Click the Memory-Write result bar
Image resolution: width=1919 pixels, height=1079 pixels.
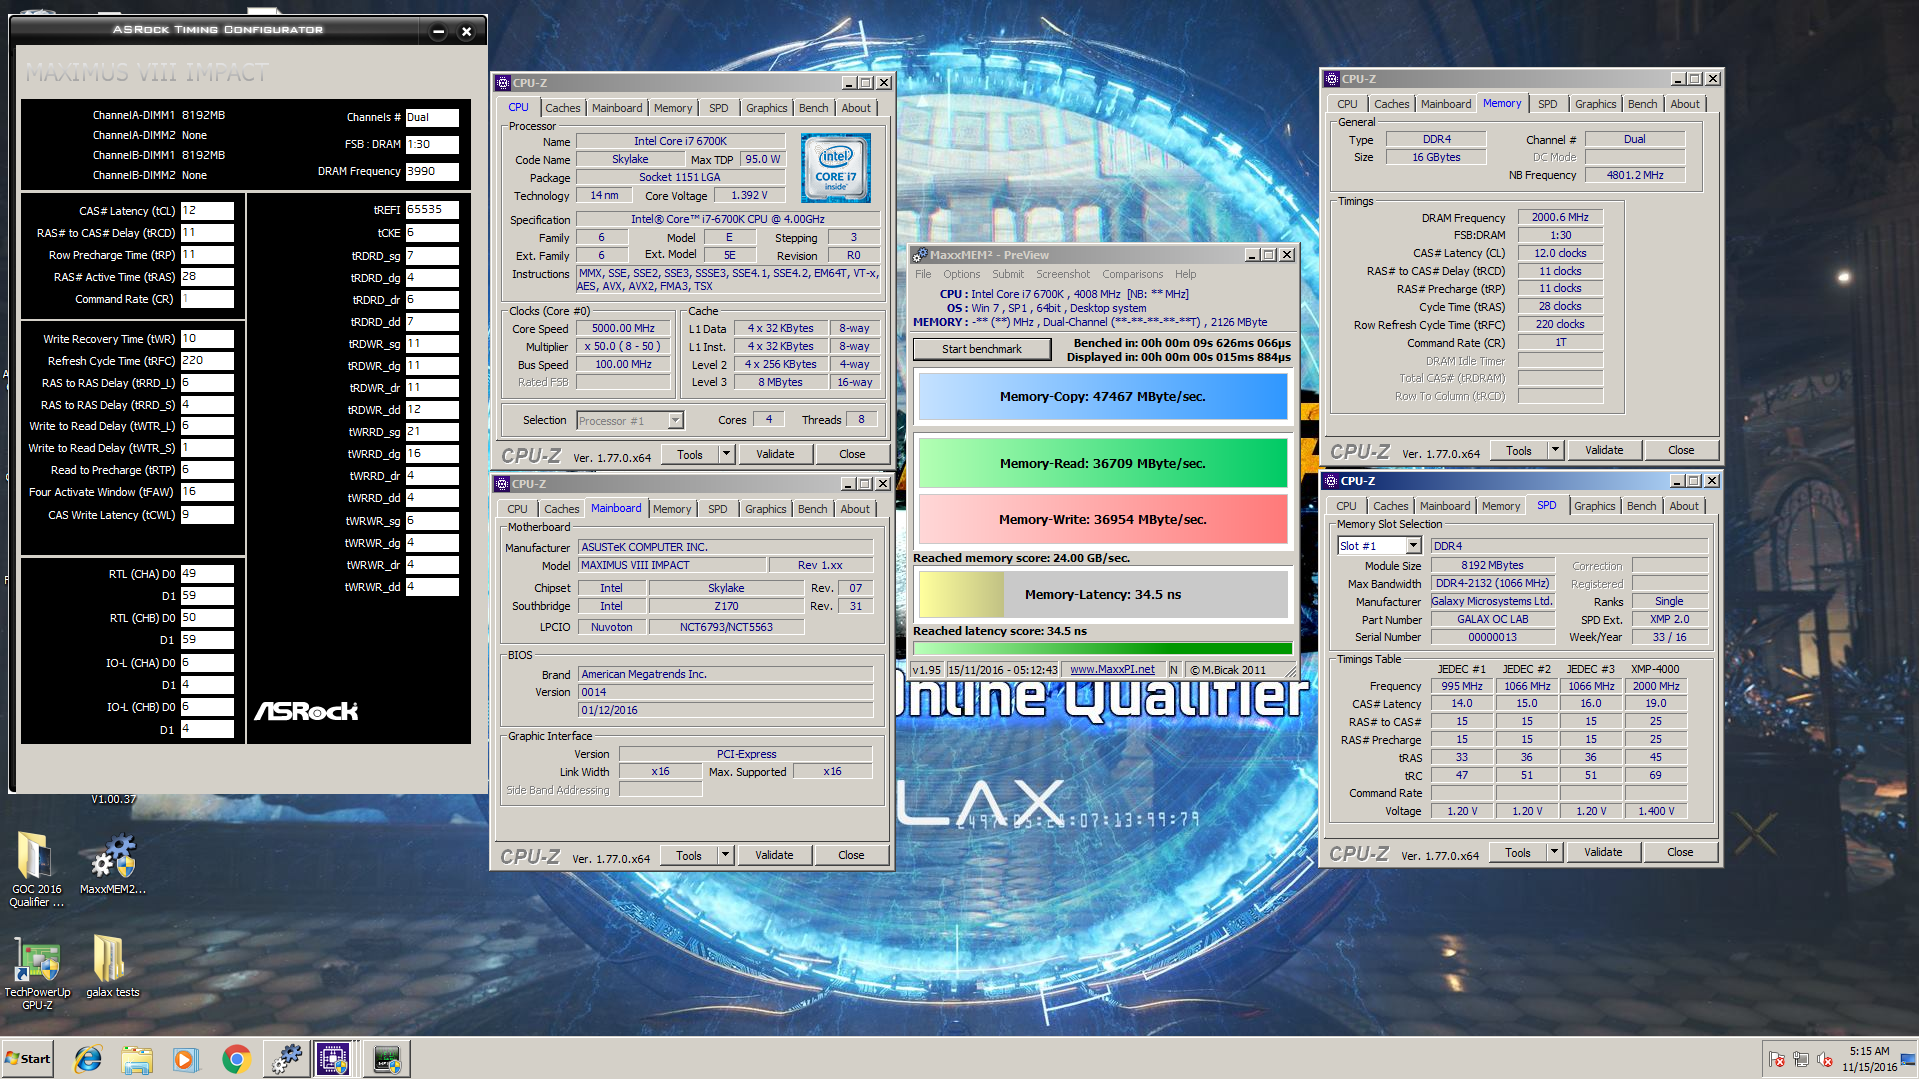click(x=1102, y=519)
